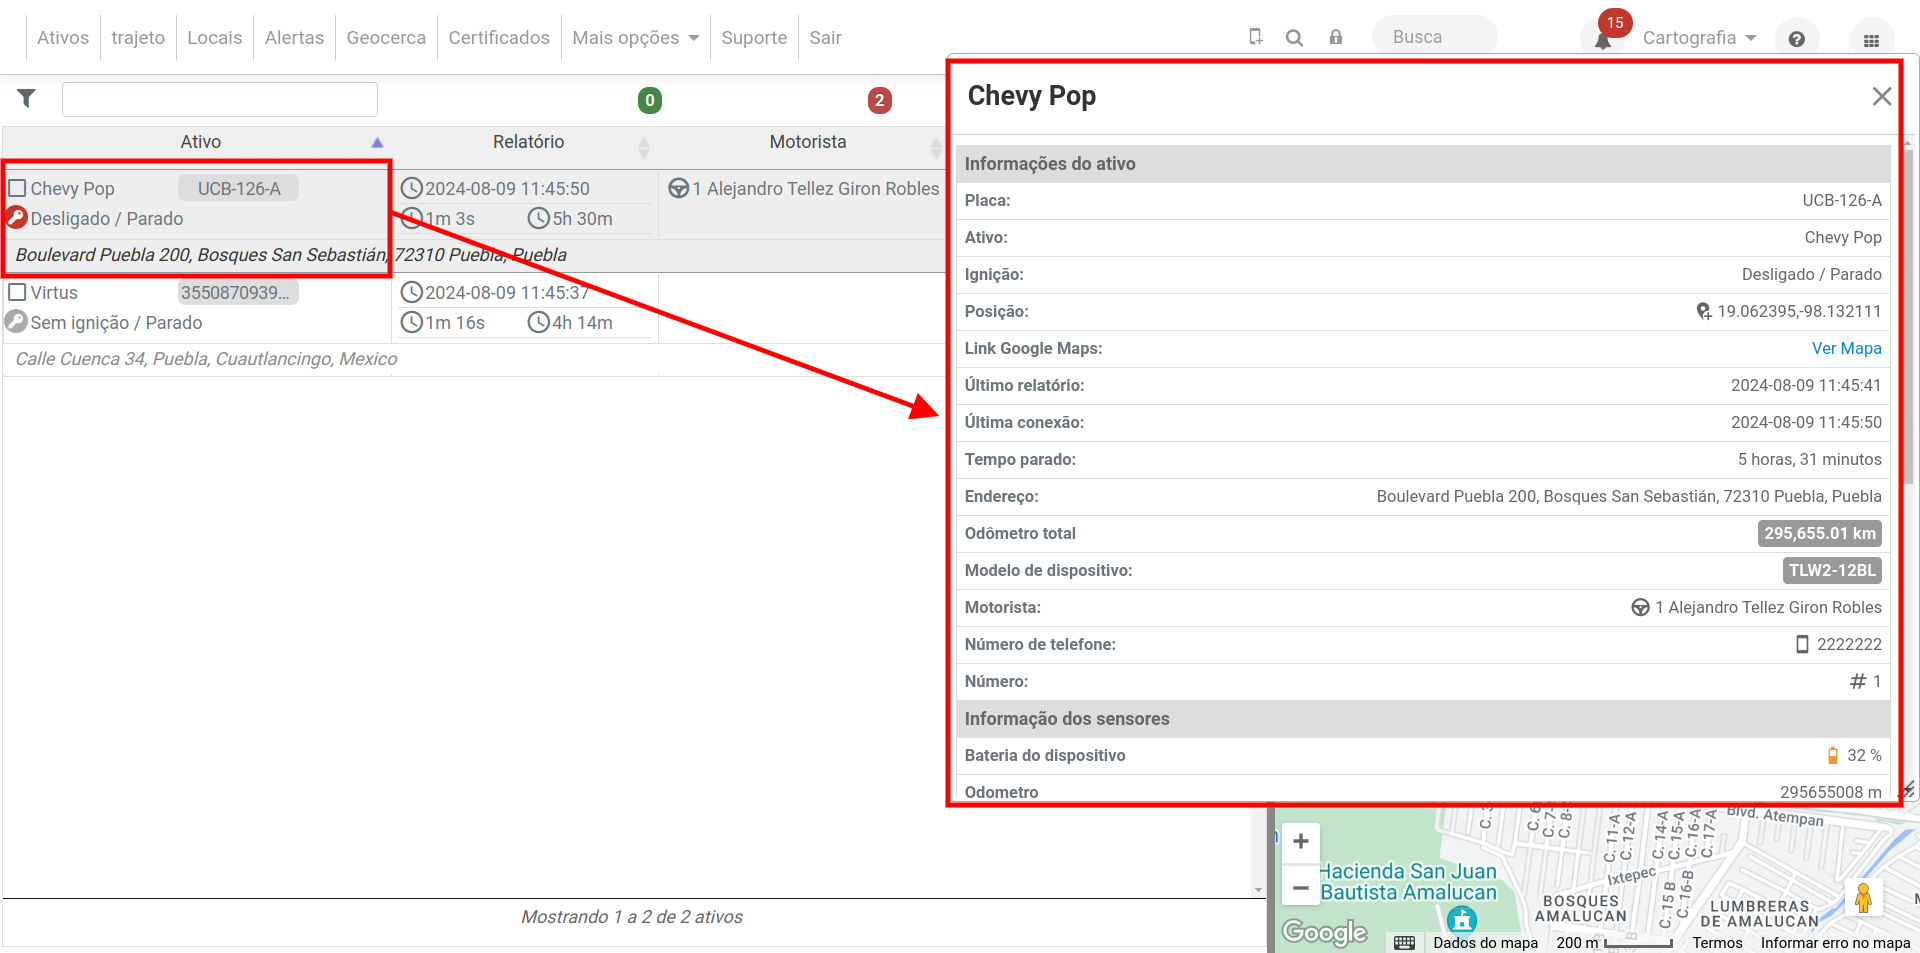Tick the Virtus checkbox
The height and width of the screenshot is (953, 1920).
(x=17, y=292)
